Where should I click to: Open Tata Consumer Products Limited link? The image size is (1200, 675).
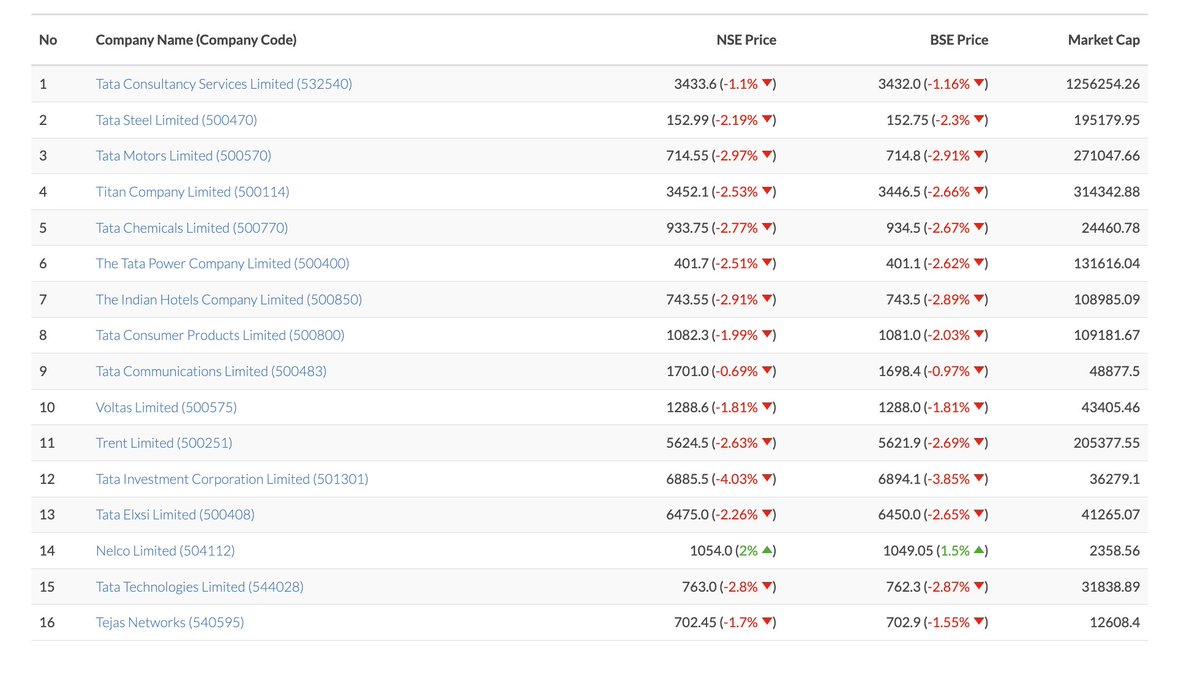(x=220, y=335)
